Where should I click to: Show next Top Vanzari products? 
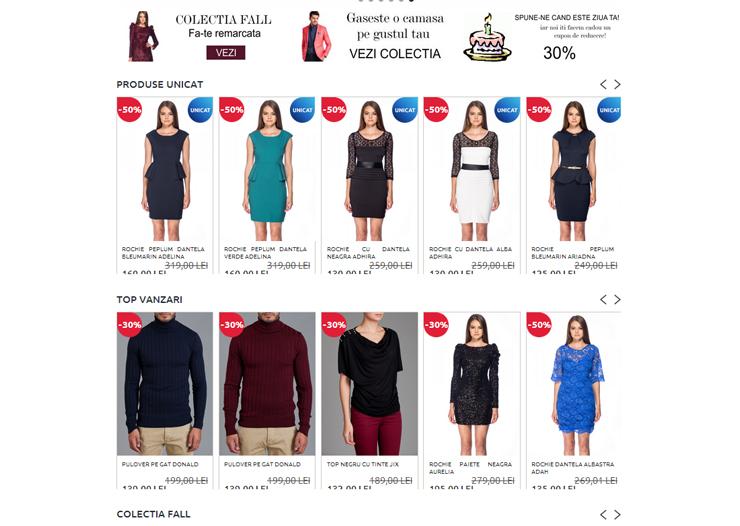(x=617, y=300)
